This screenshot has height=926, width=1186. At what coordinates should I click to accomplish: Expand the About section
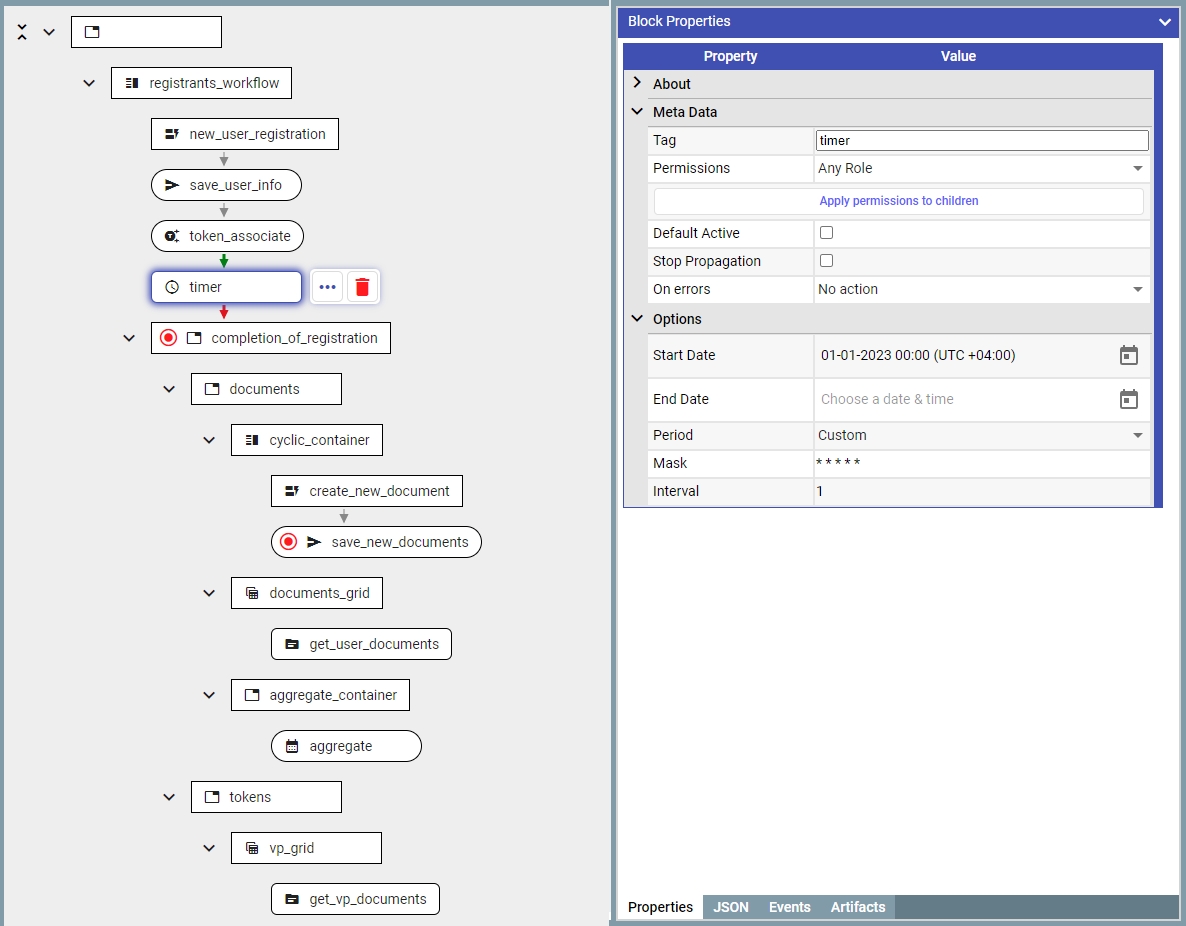638,84
